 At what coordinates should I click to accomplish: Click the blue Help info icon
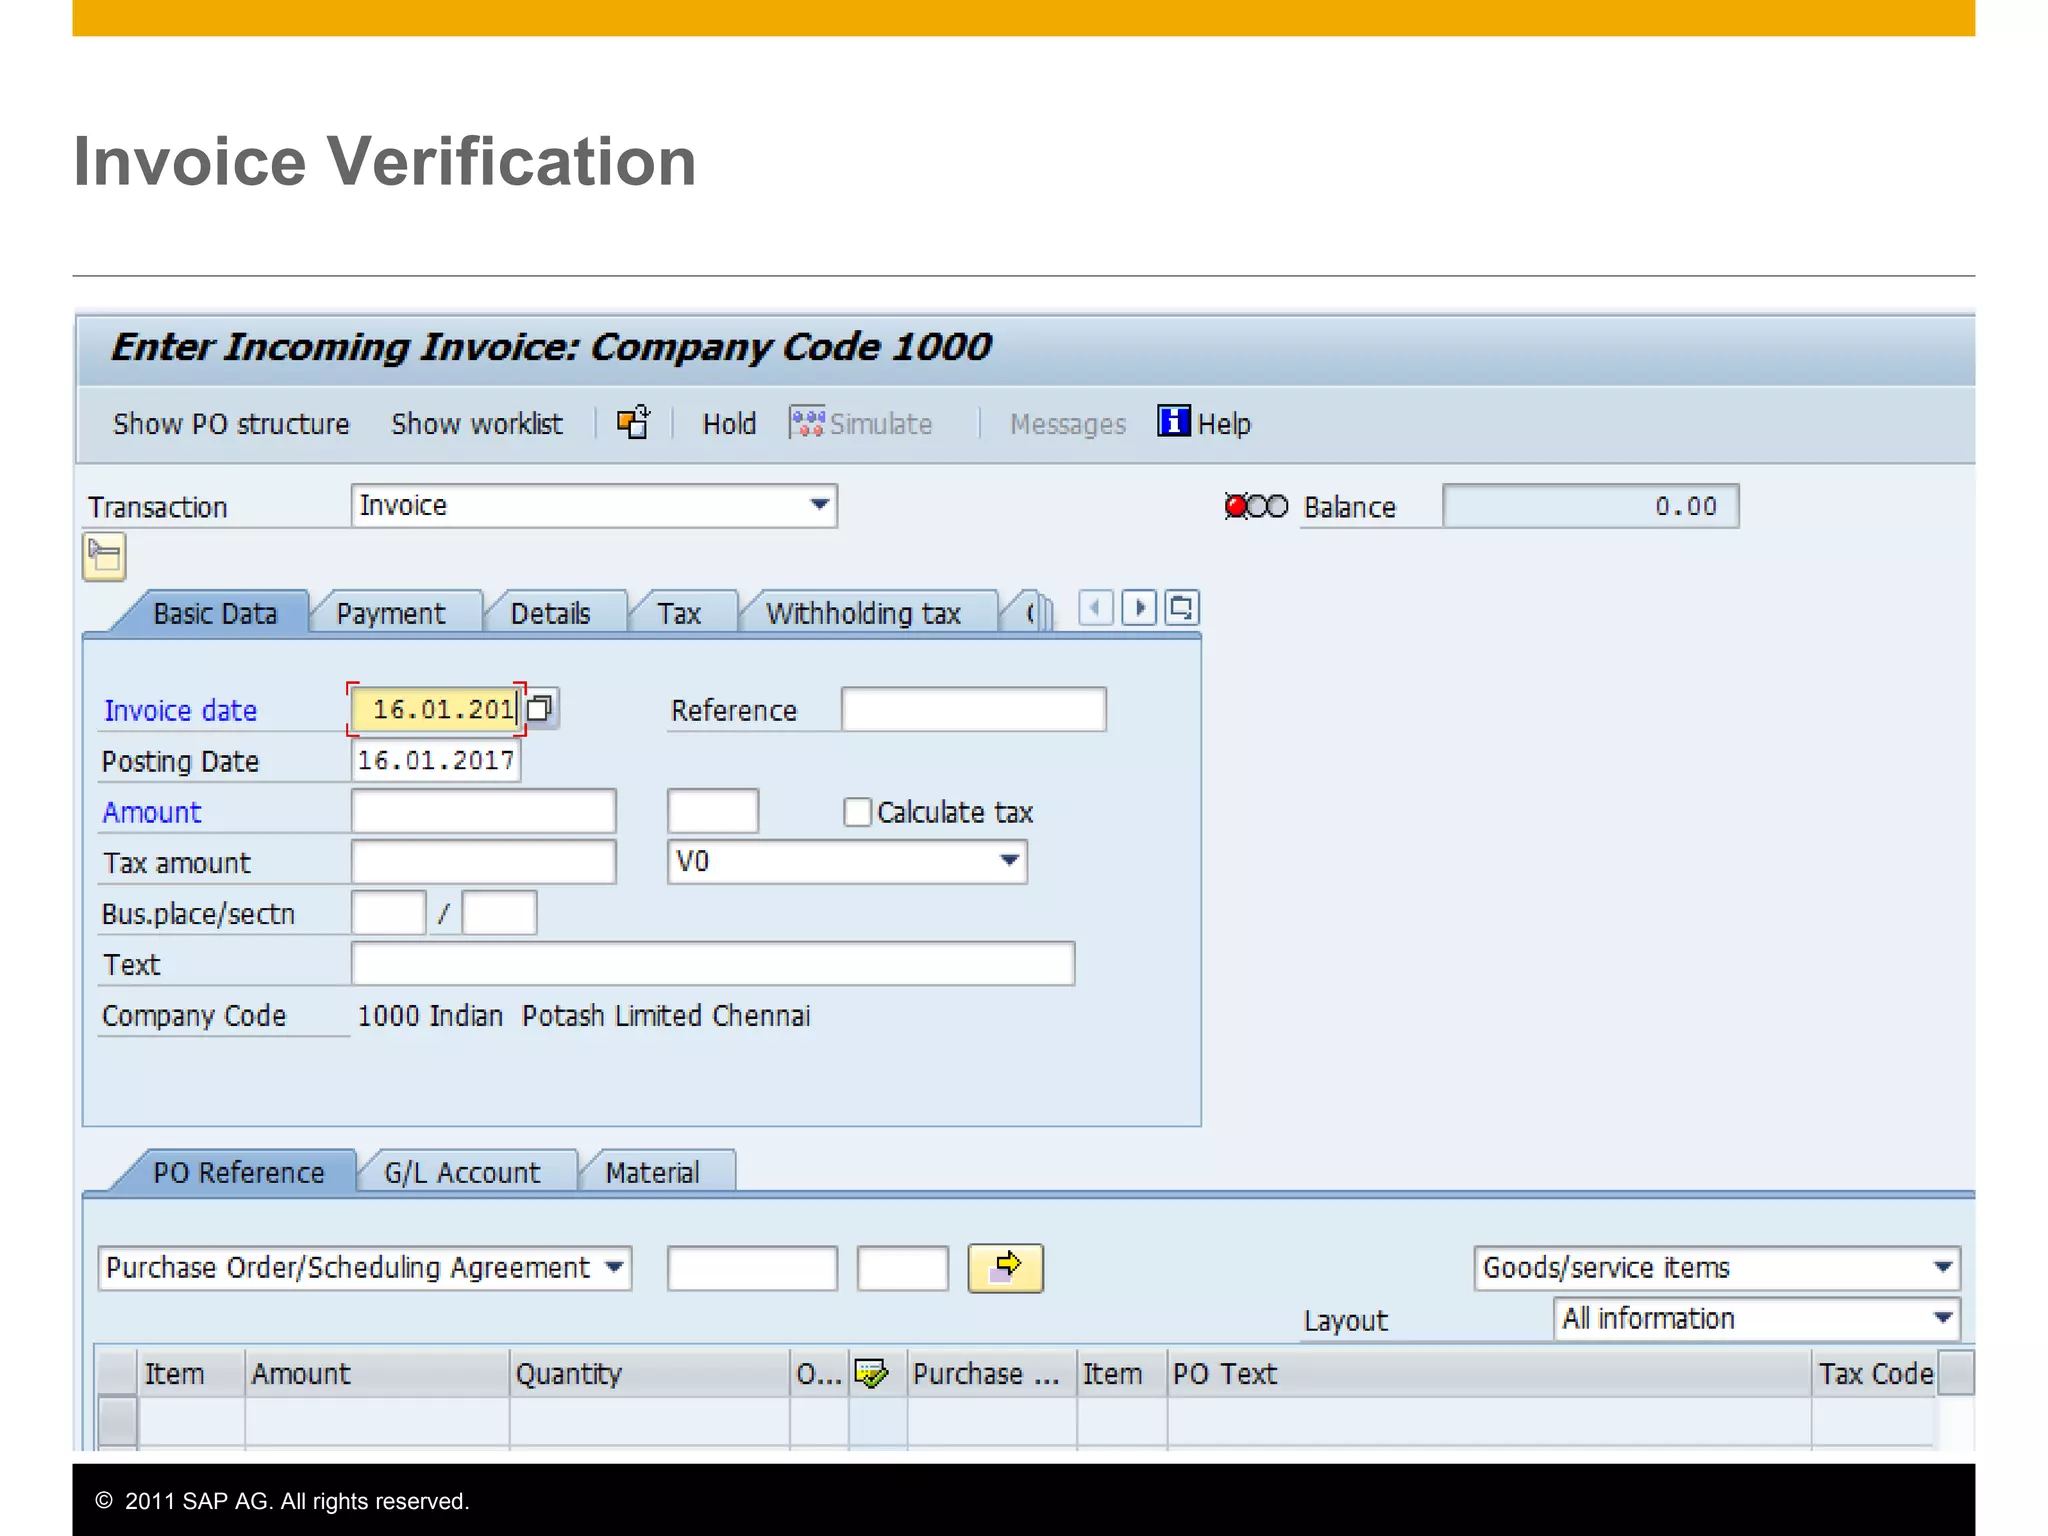pyautogui.click(x=1173, y=421)
